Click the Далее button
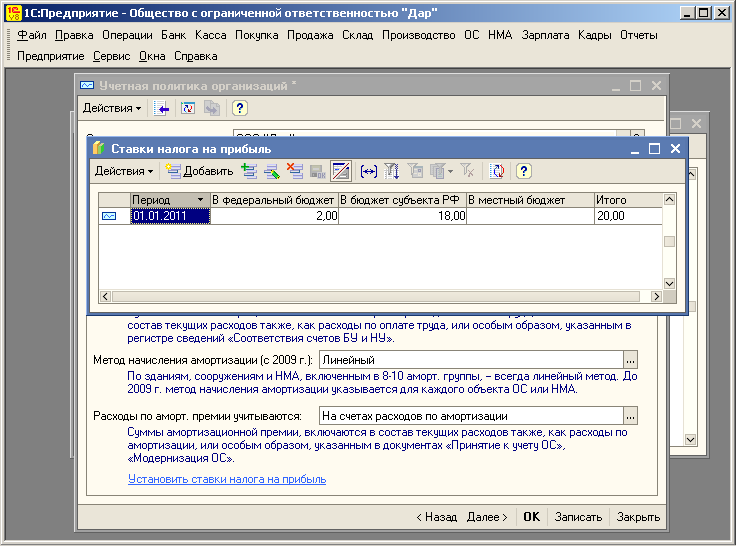Image resolution: width=736 pixels, height=546 pixels. (x=488, y=517)
